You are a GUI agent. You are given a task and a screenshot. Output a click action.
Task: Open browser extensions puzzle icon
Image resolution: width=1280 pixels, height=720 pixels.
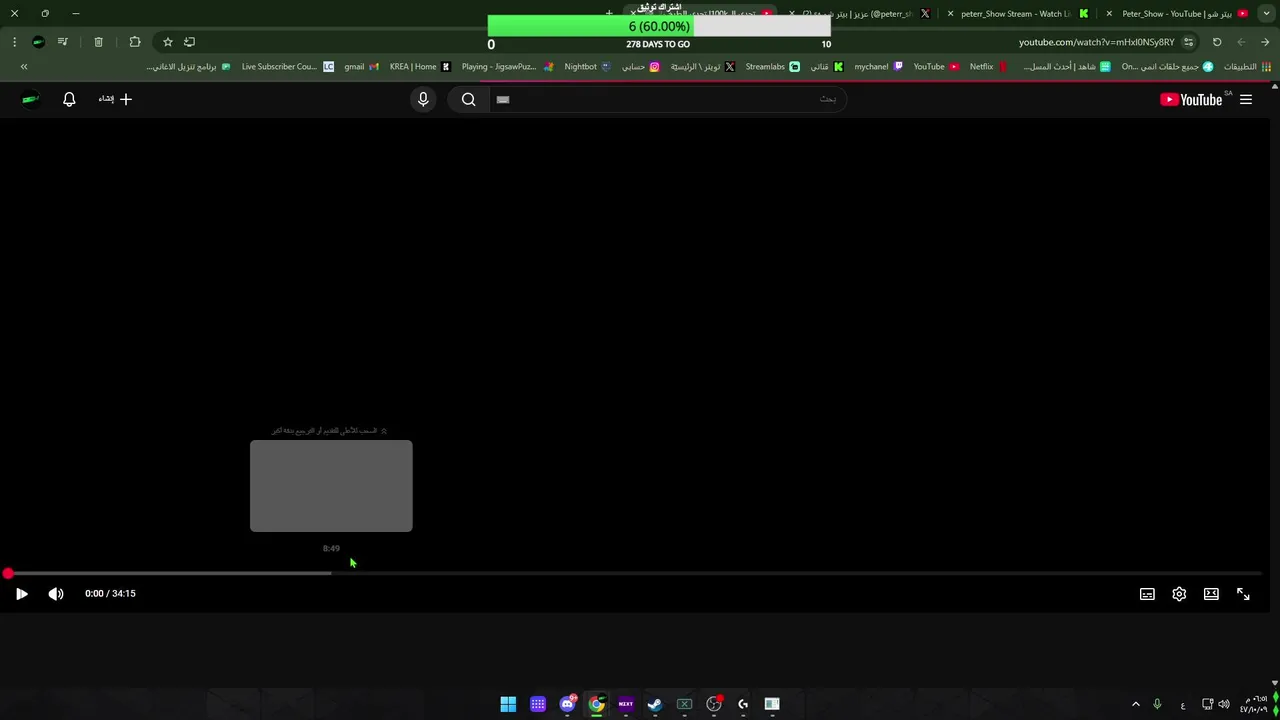pos(135,42)
